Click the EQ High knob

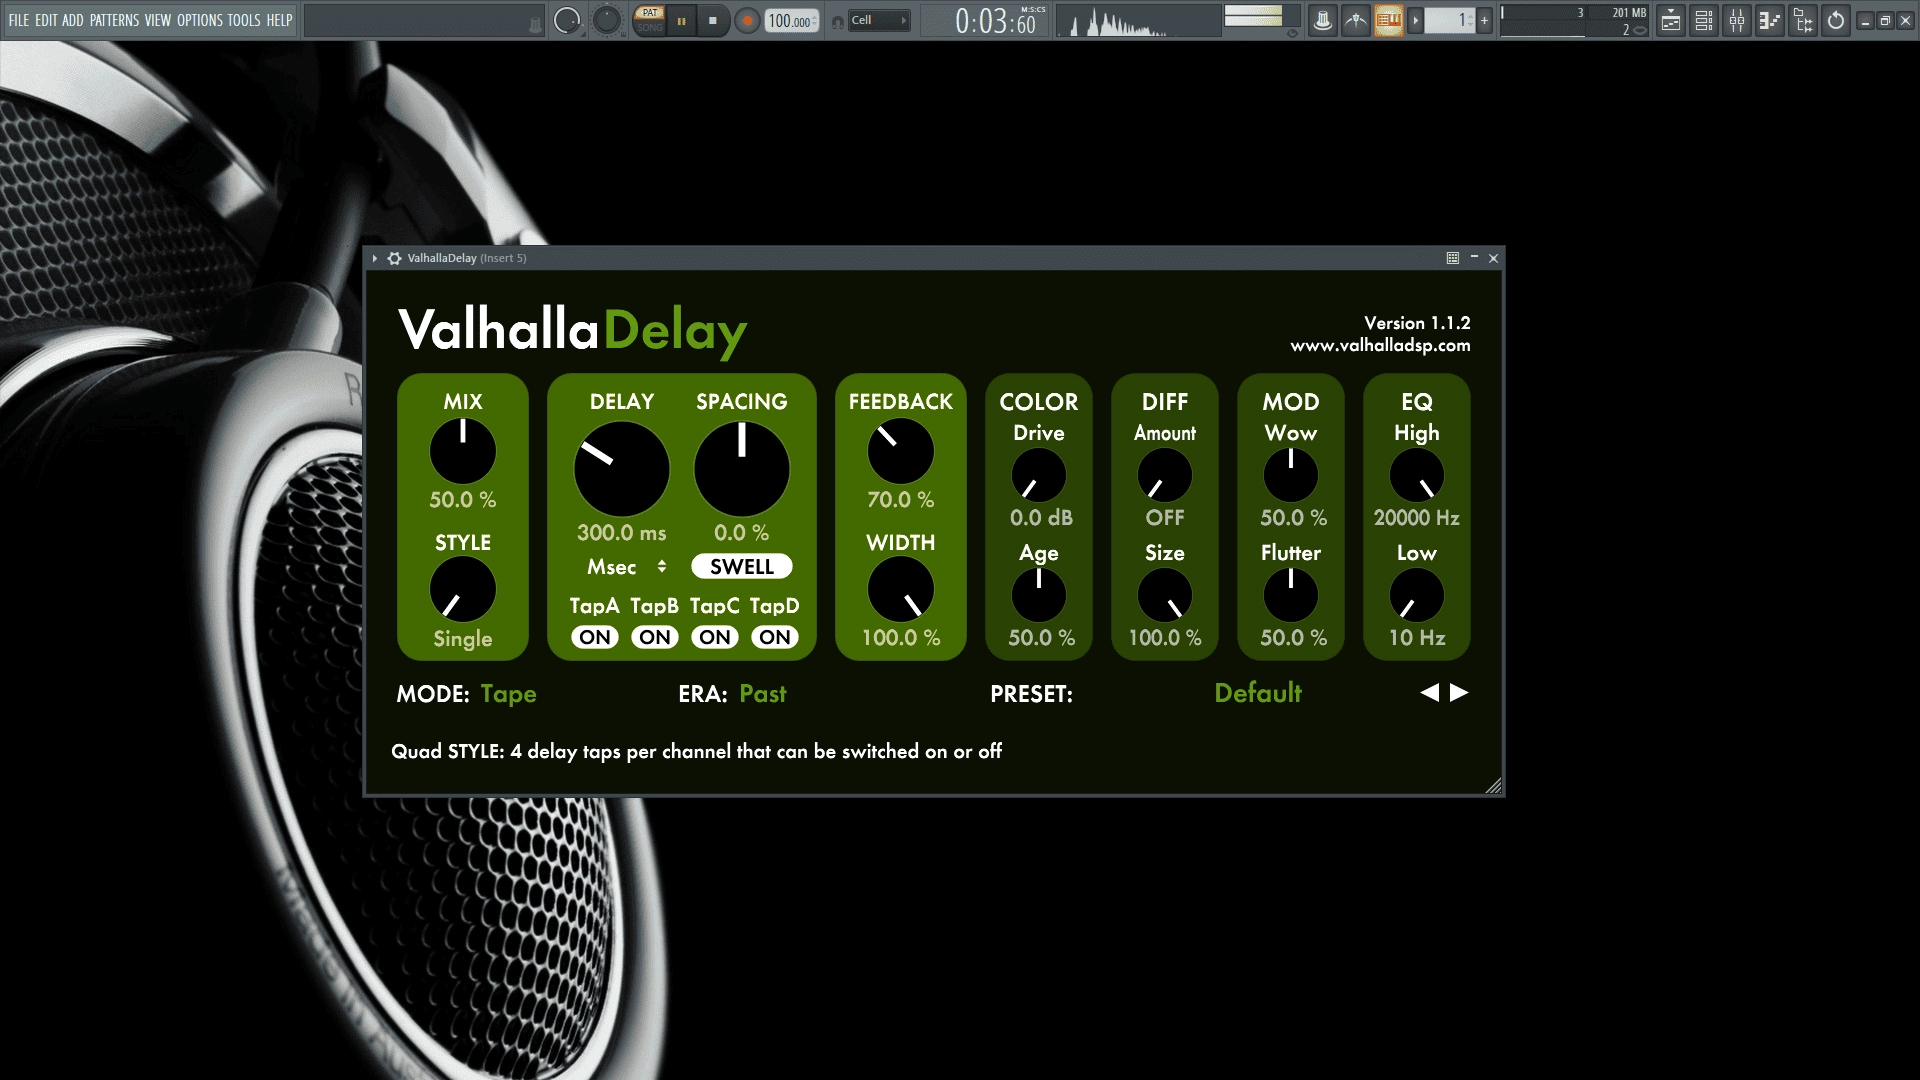pos(1417,475)
